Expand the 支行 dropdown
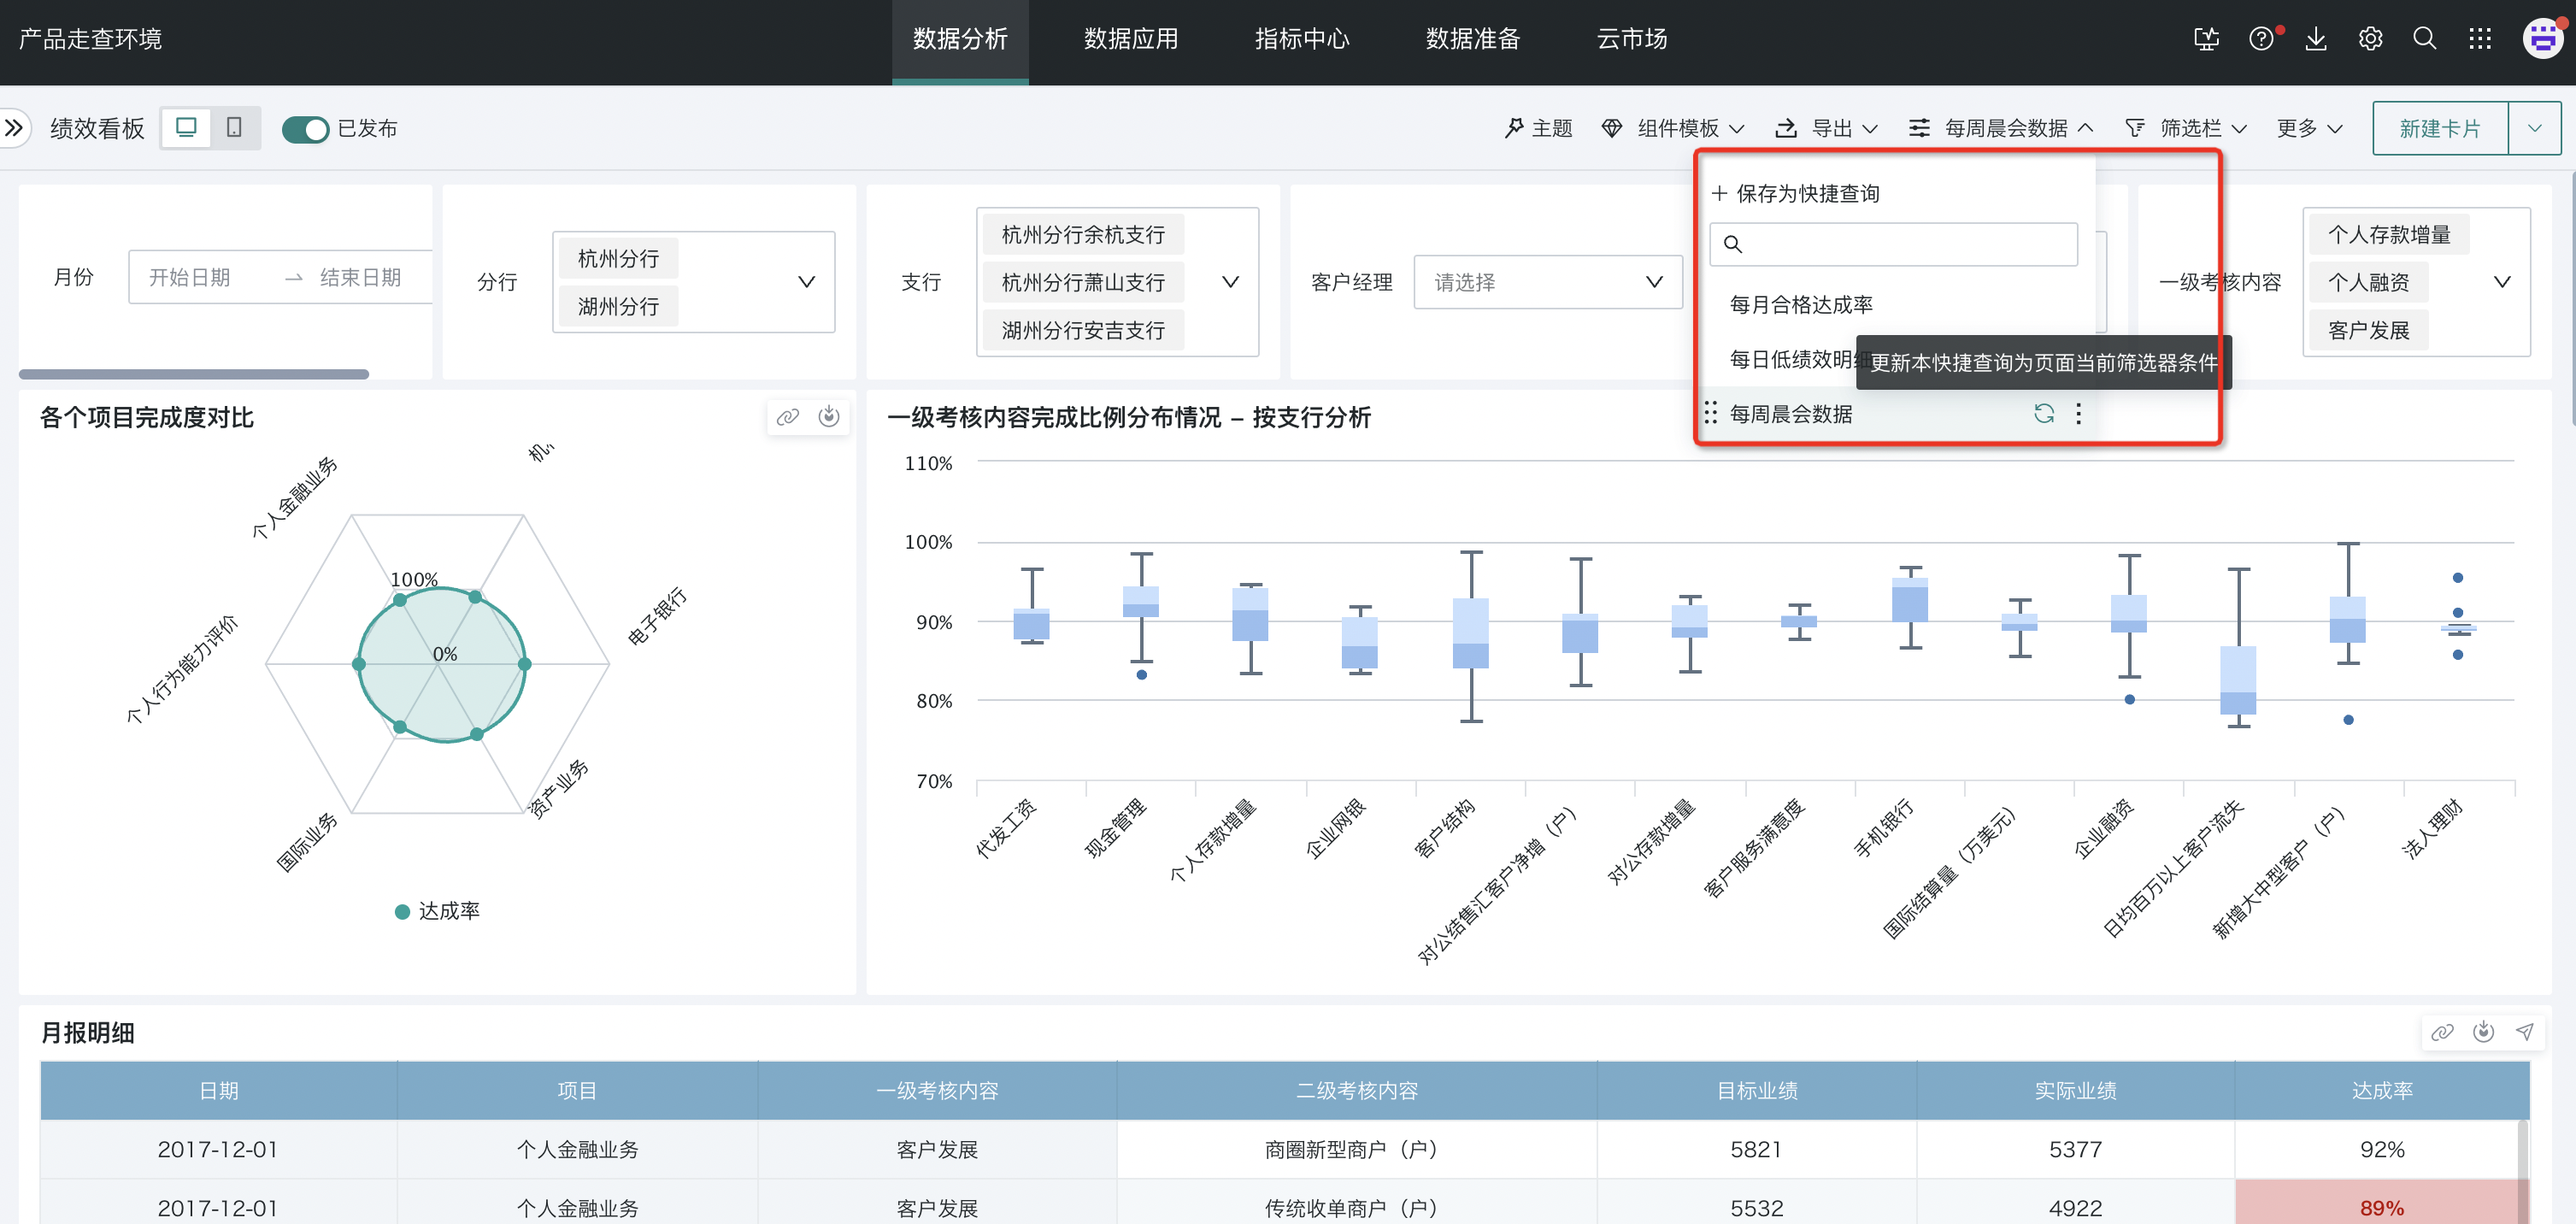Image resolution: width=2576 pixels, height=1224 pixels. click(x=1230, y=282)
